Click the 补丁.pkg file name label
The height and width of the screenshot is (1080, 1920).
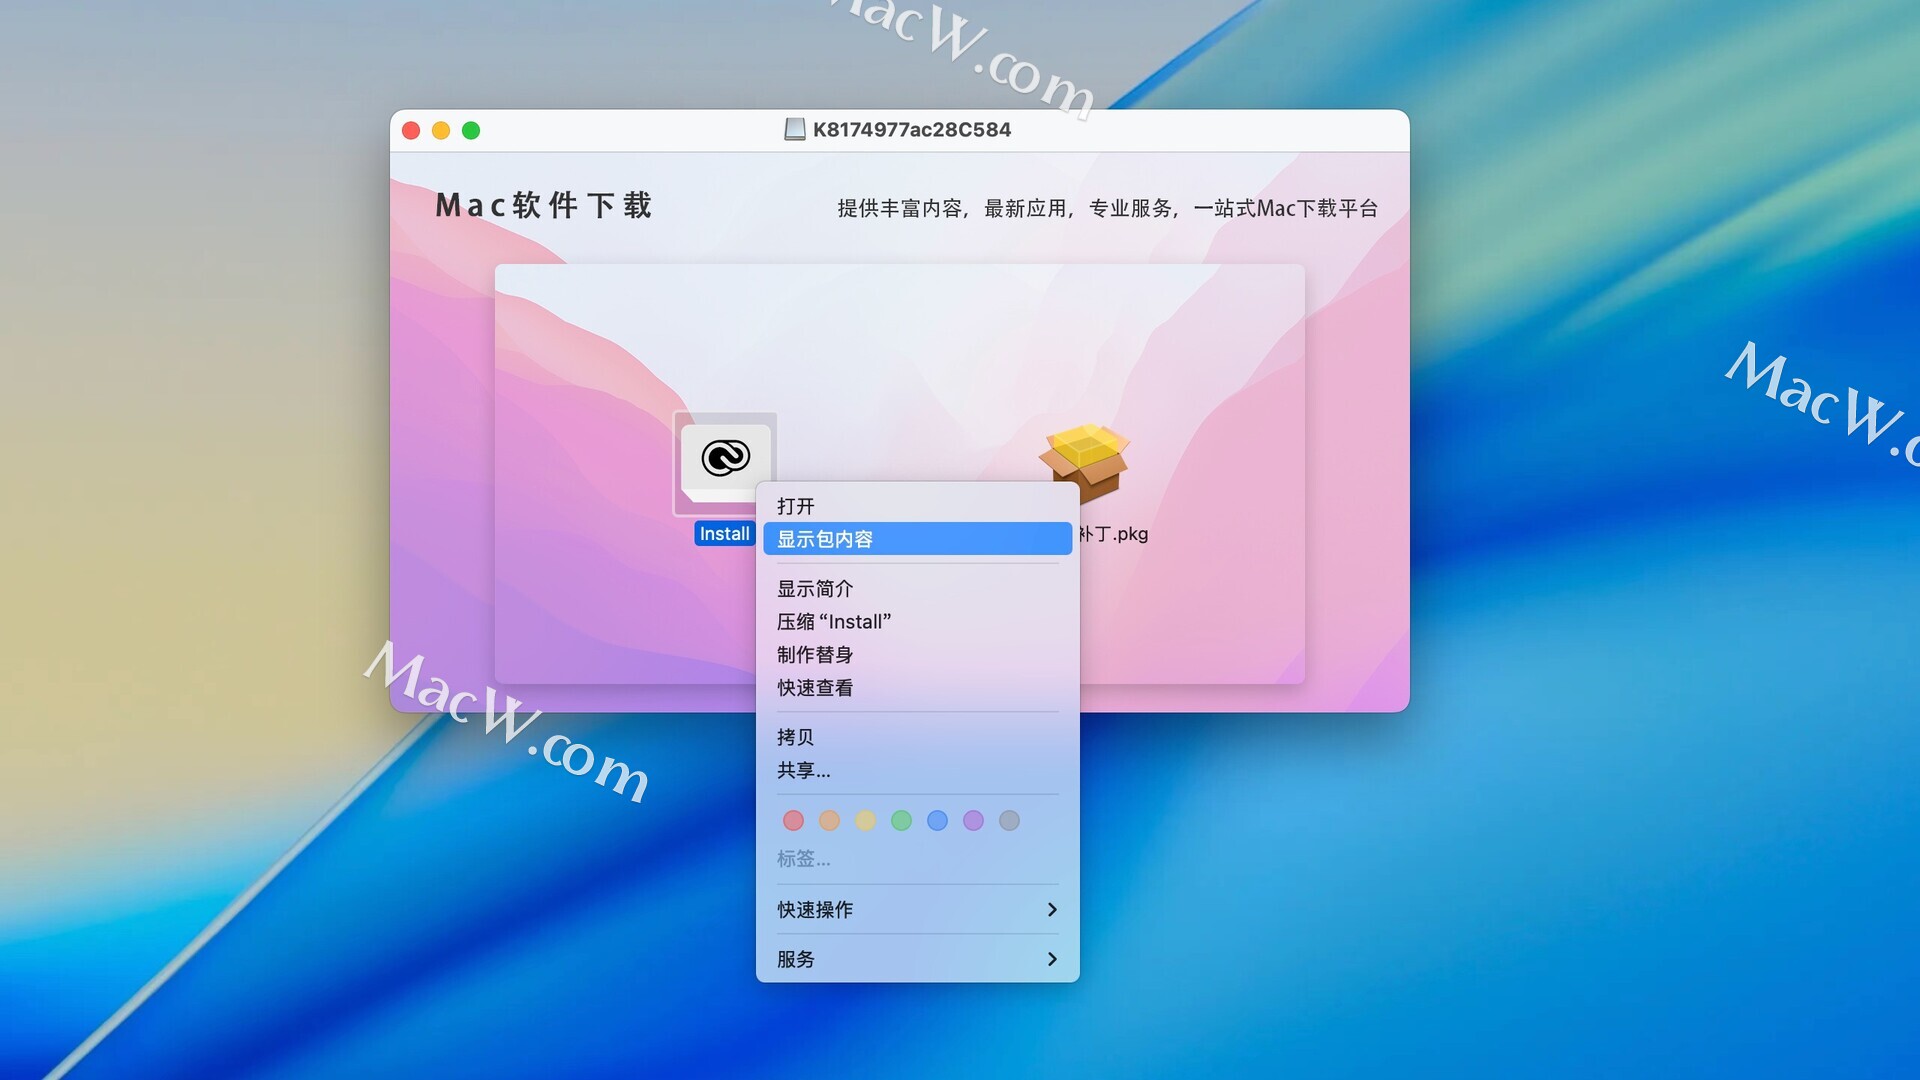click(x=1113, y=534)
